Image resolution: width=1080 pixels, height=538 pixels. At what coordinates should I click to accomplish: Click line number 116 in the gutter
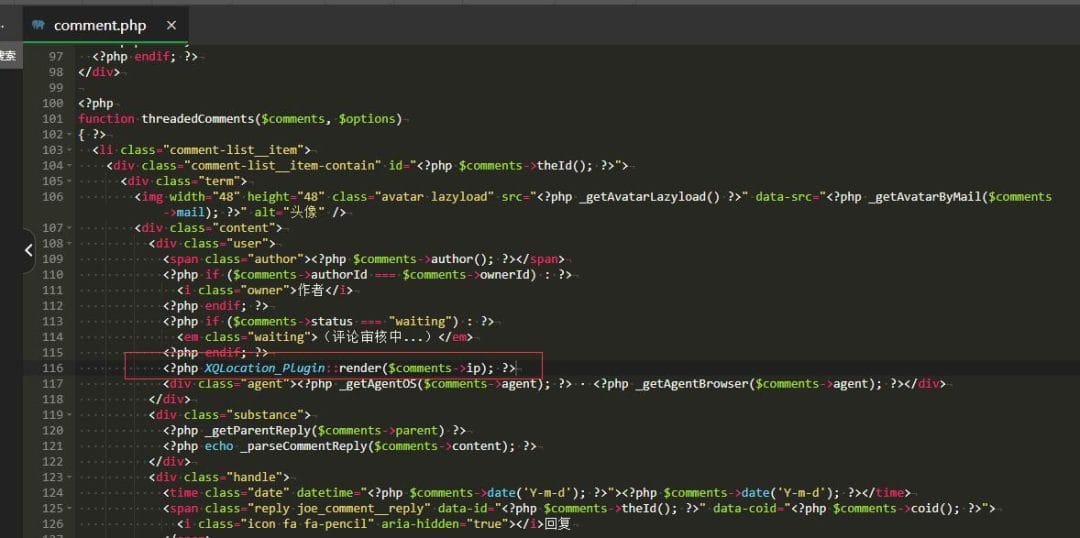point(53,368)
